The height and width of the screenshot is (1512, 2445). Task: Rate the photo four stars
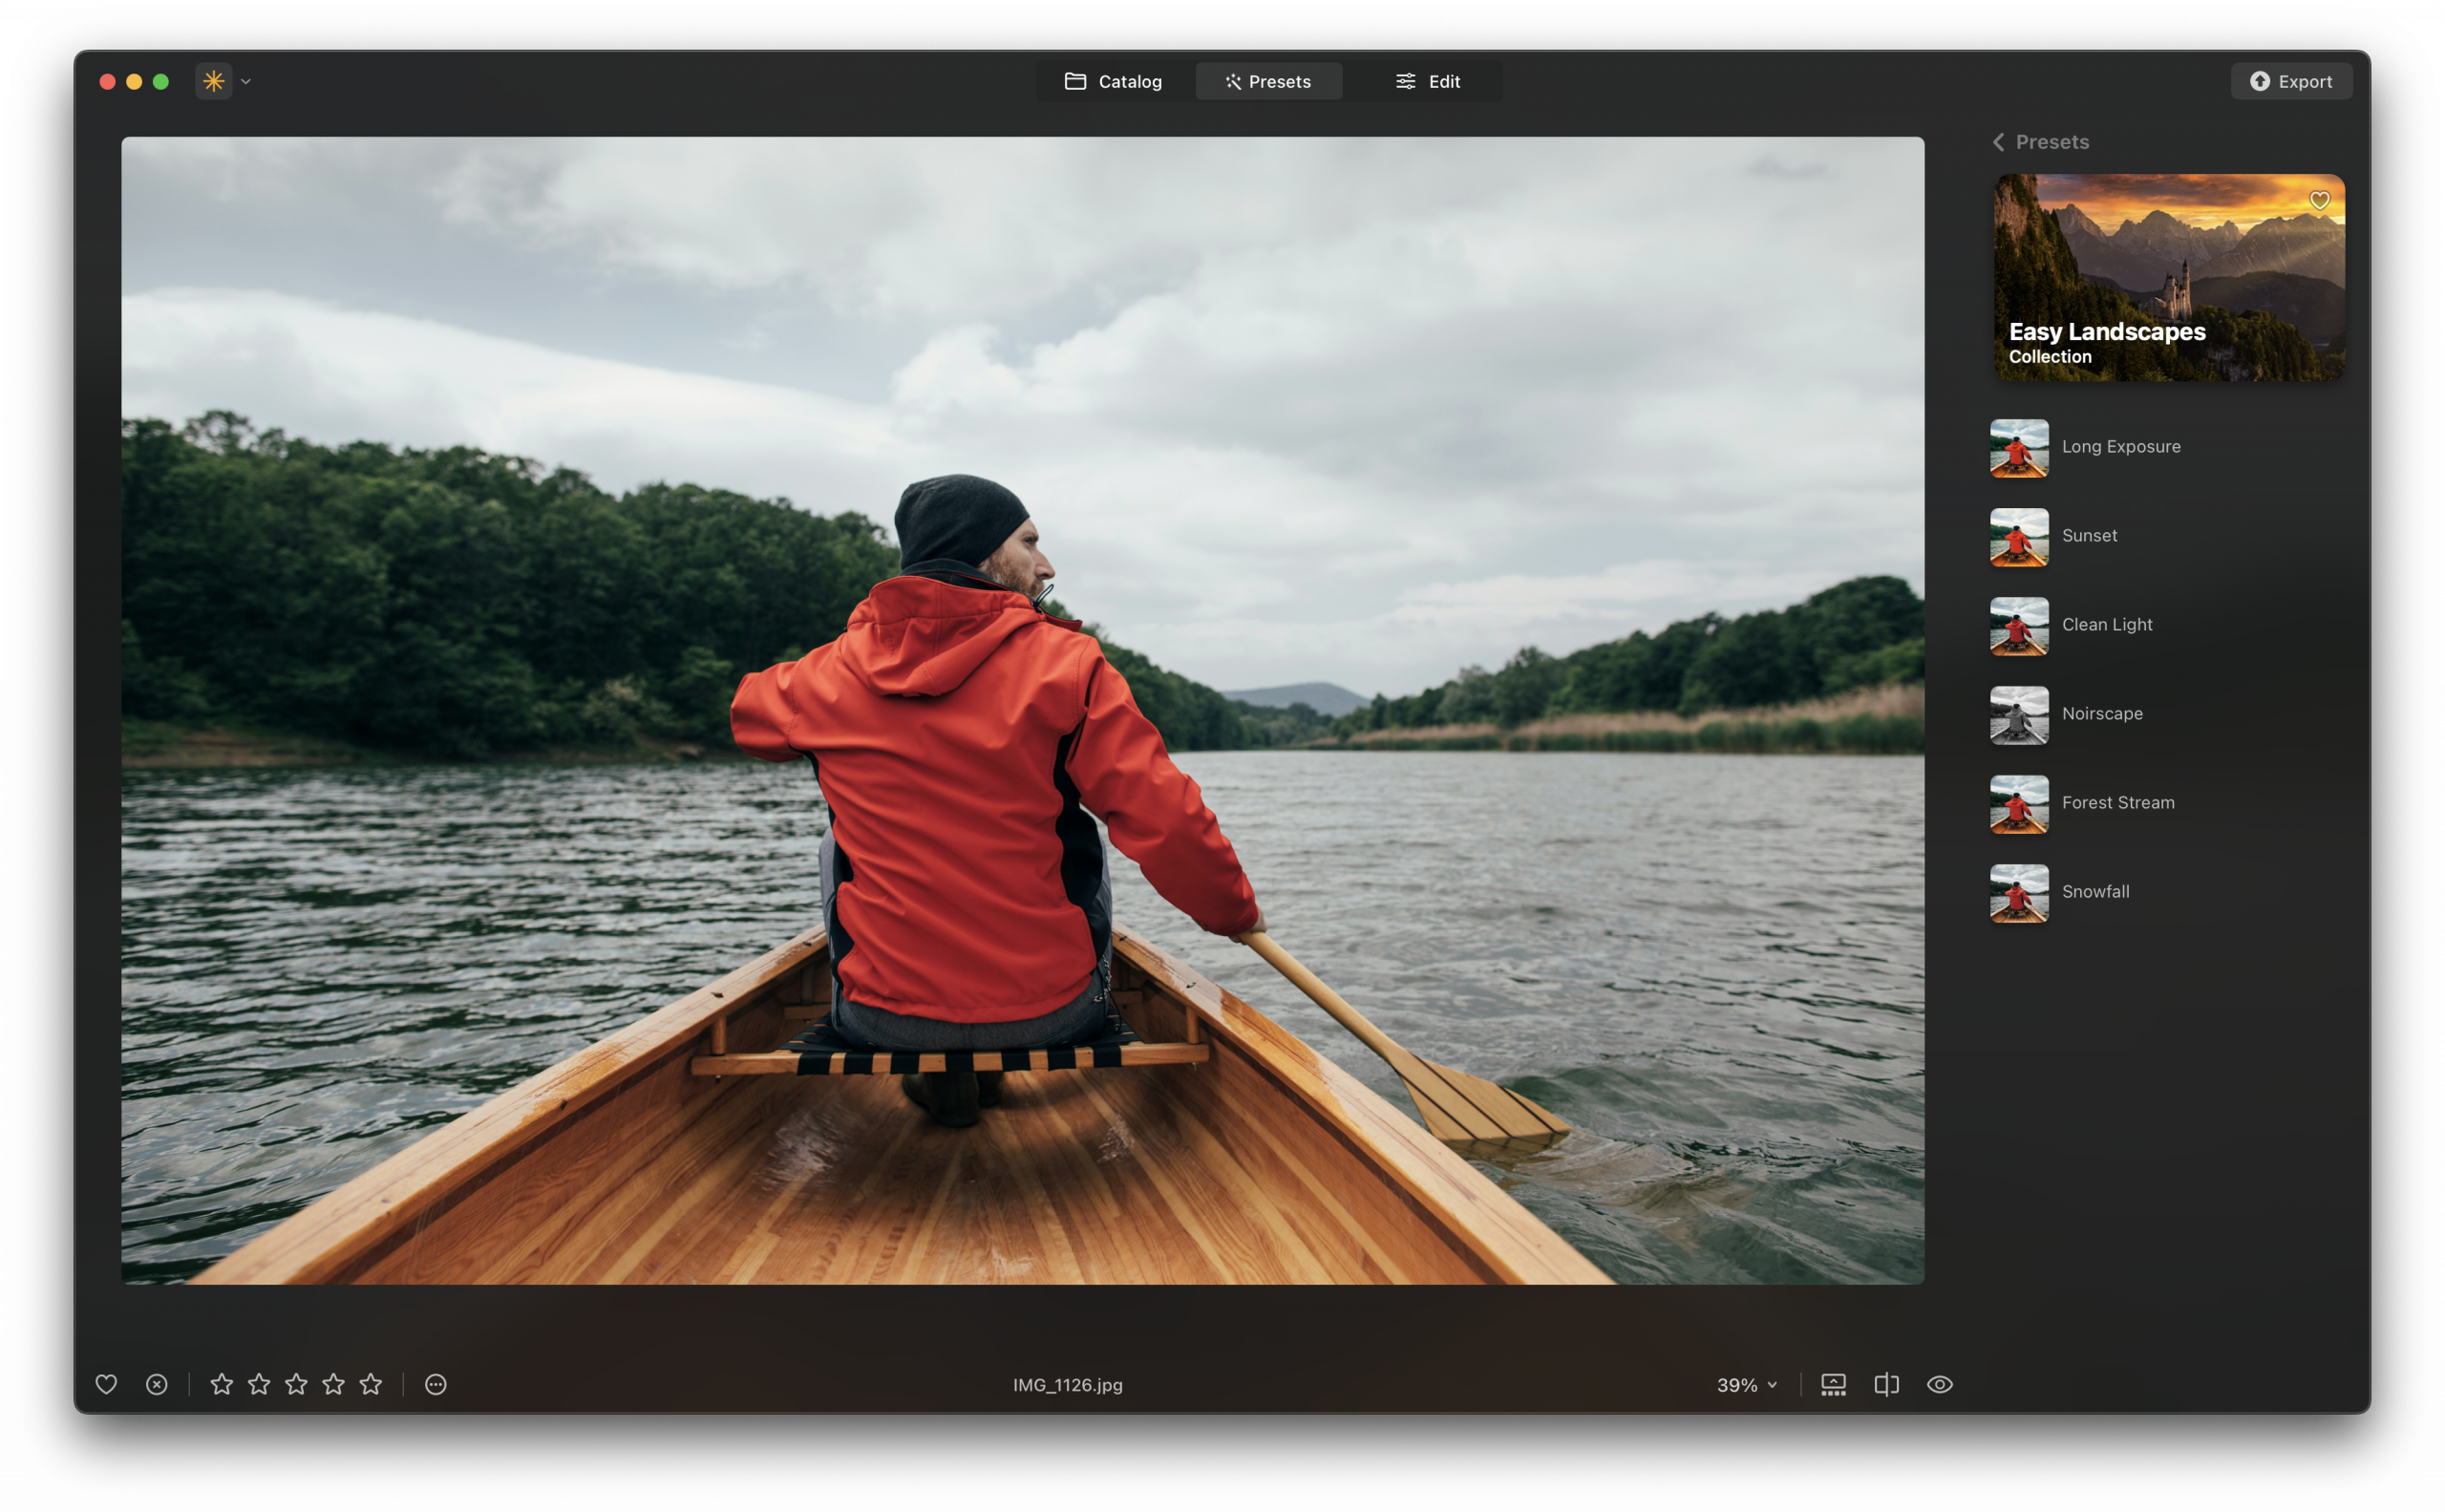[x=333, y=1384]
